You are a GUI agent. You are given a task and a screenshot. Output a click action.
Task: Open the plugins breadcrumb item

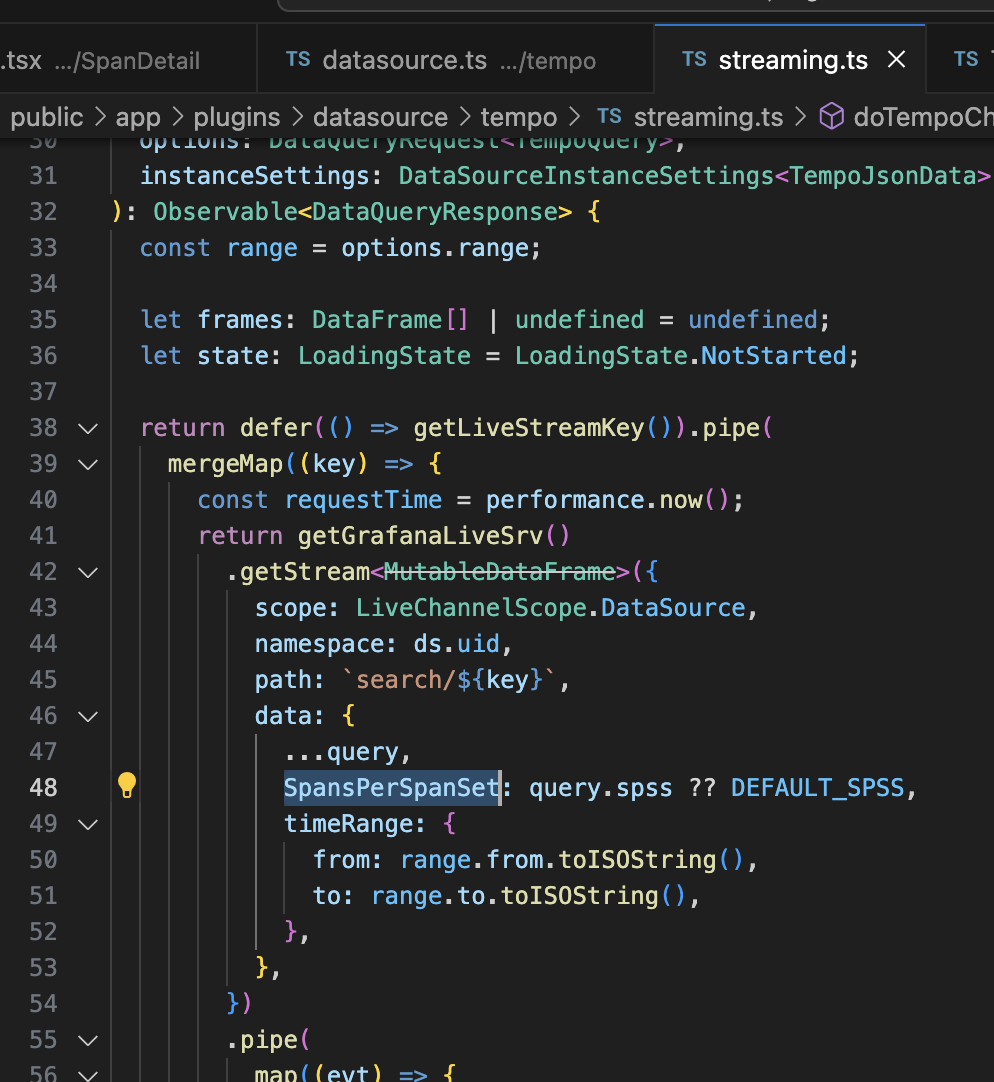tap(236, 117)
